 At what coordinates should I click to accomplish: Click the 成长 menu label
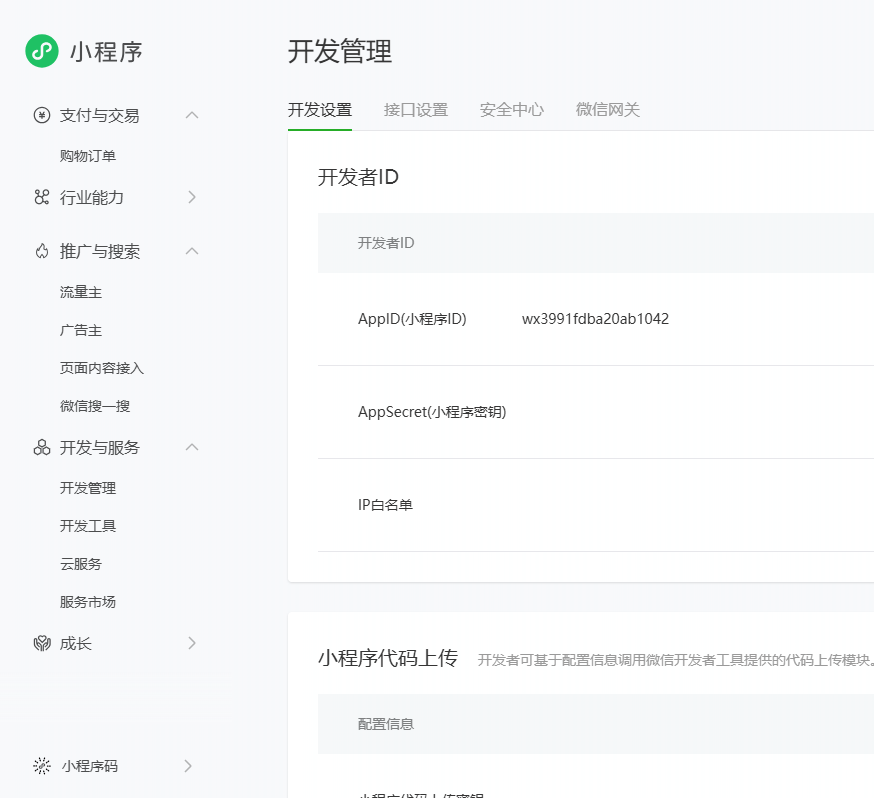click(x=75, y=644)
